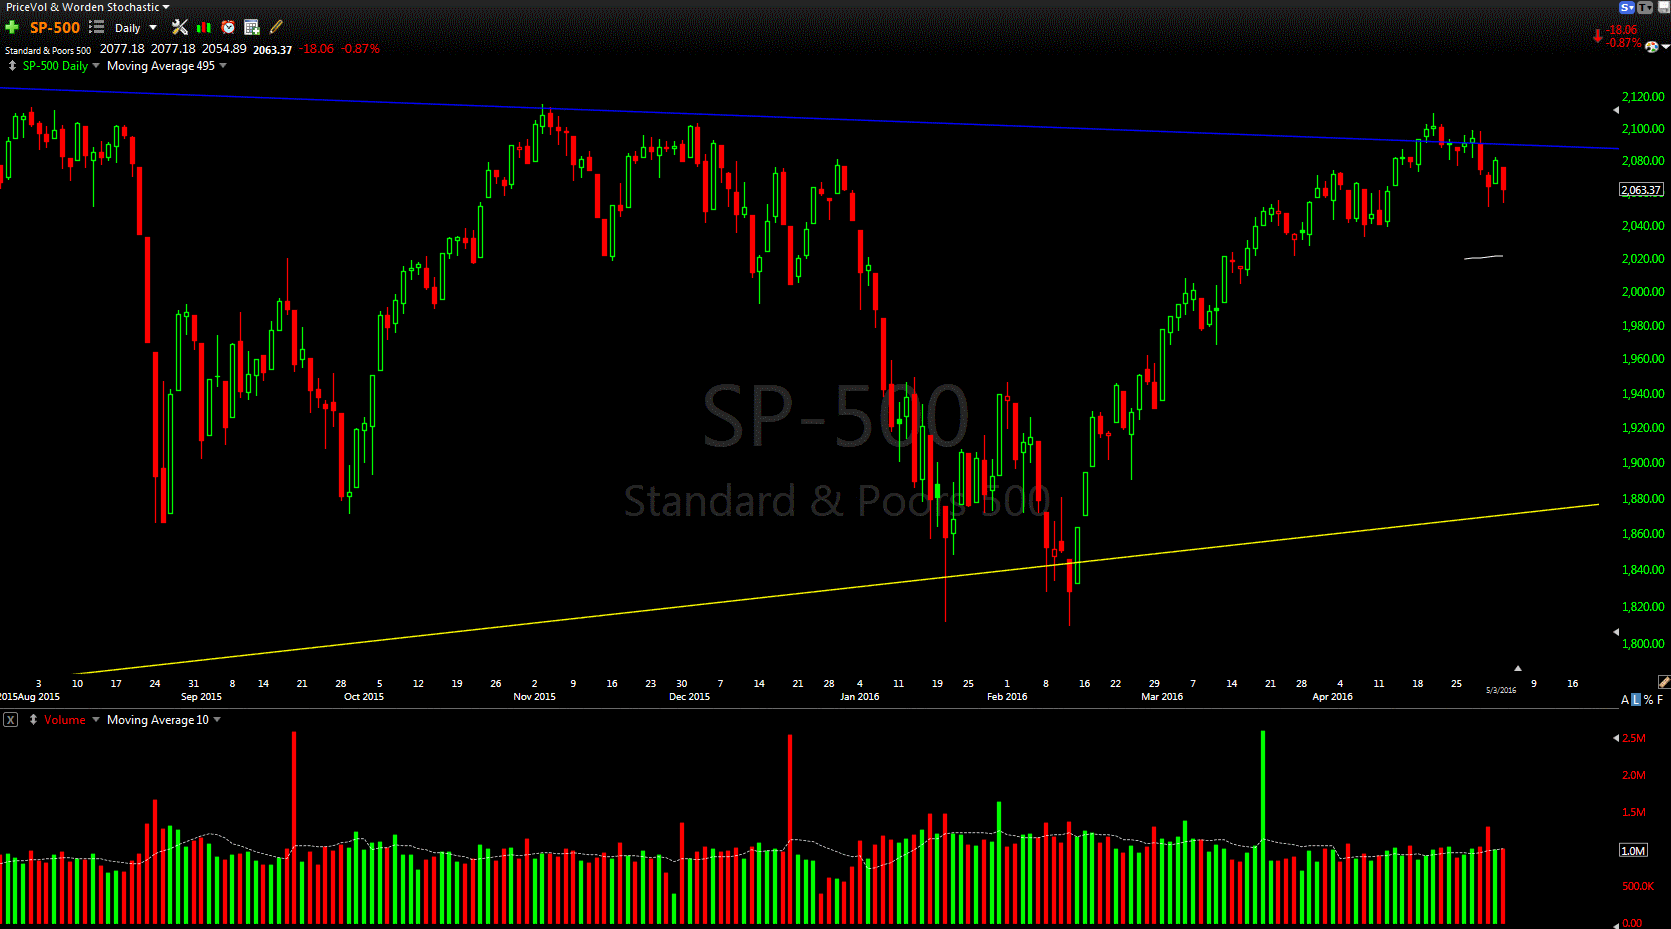Click the color palette icon at top right
The width and height of the screenshot is (1671, 929).
click(1651, 47)
